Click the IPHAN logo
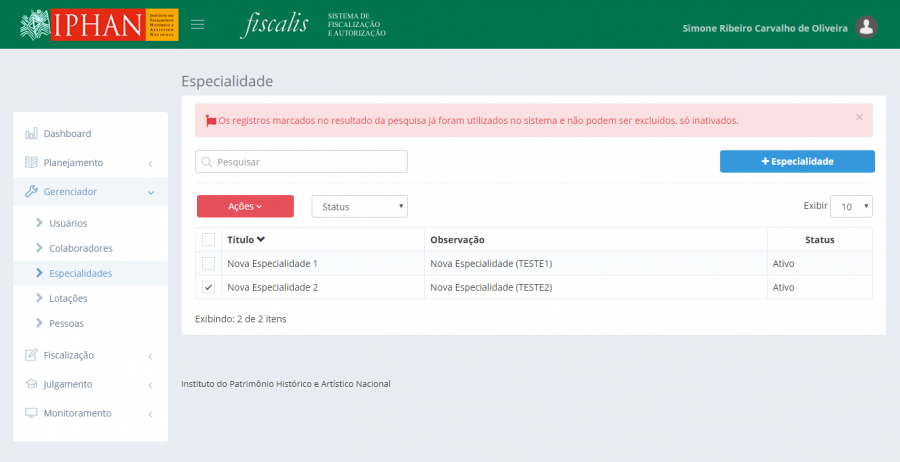 pyautogui.click(x=99, y=25)
